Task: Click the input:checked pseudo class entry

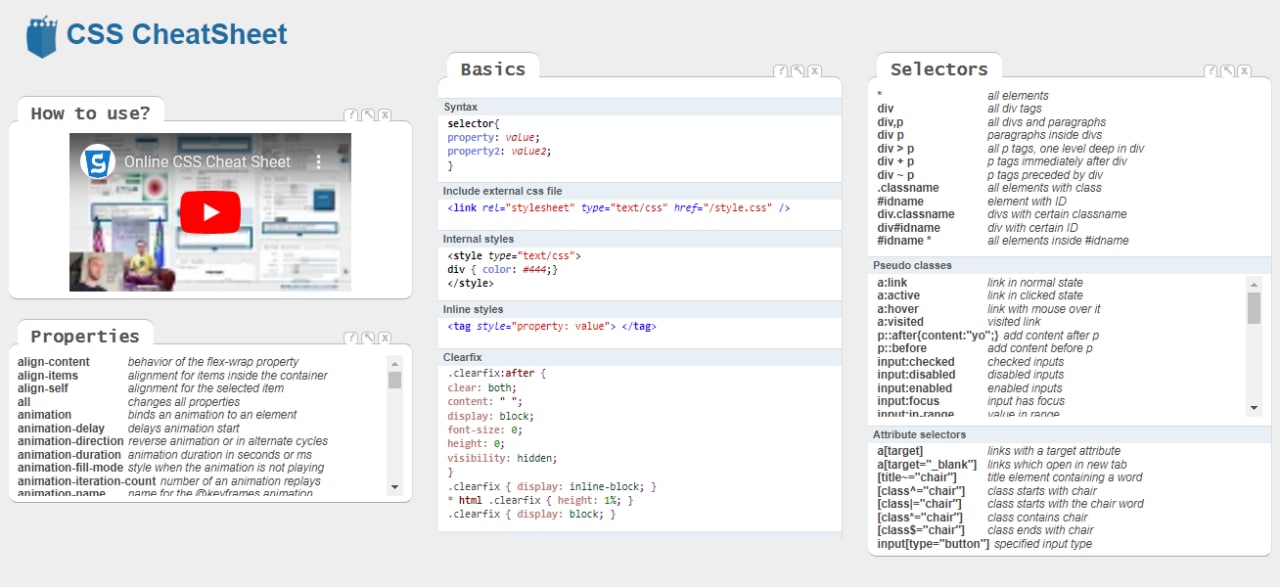Action: [916, 362]
